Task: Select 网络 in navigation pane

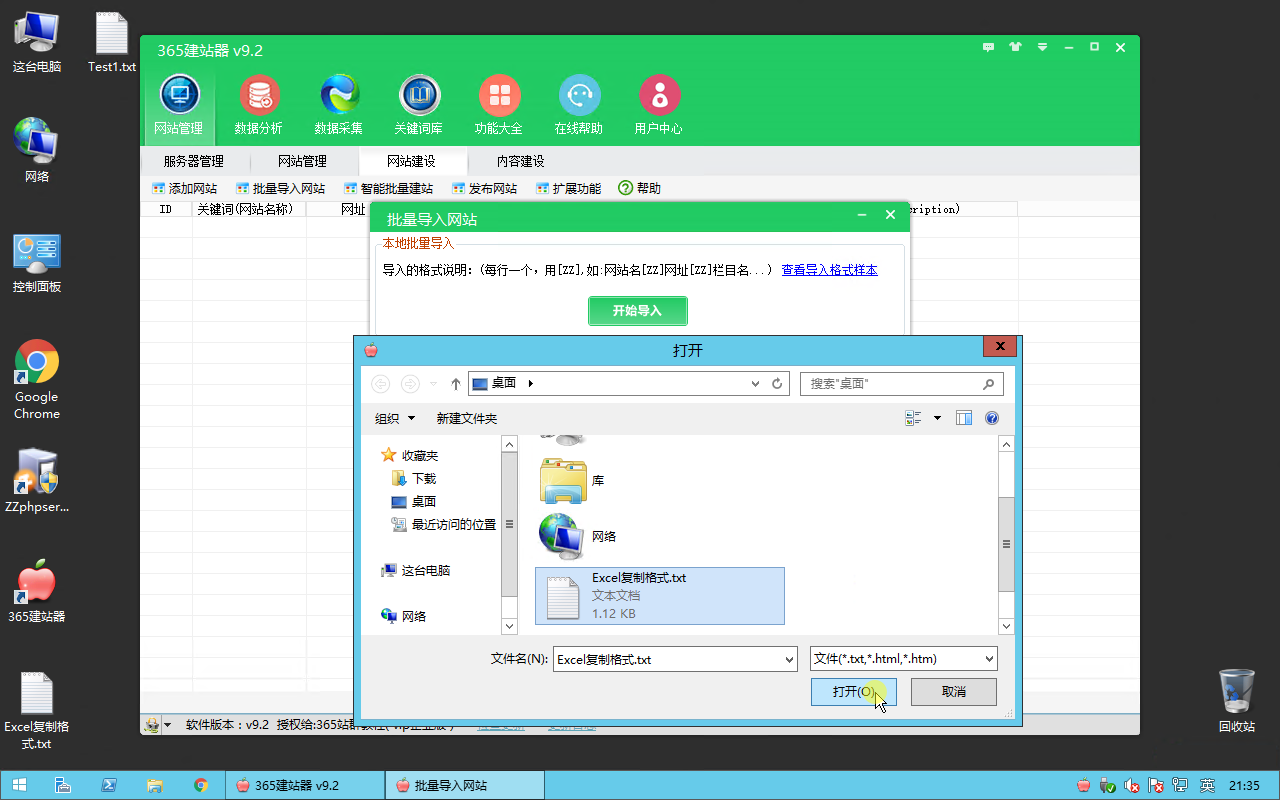Action: click(404, 617)
